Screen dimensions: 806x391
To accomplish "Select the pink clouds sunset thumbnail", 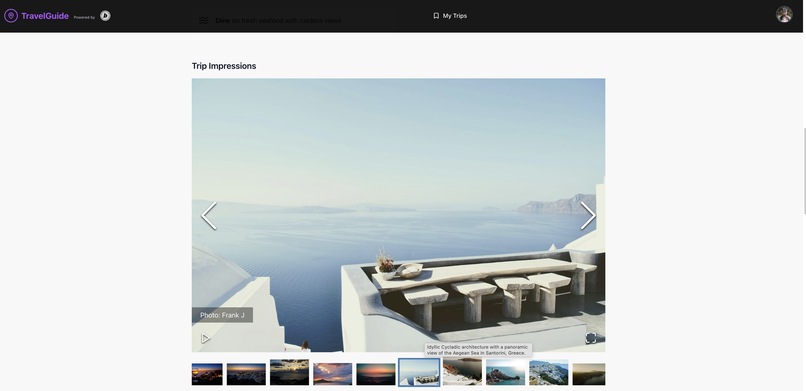I will pos(333,374).
